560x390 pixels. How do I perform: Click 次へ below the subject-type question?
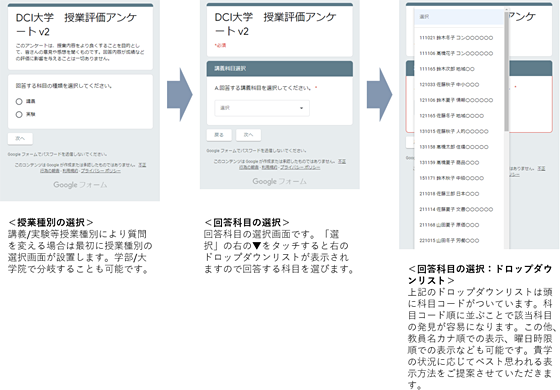[x=20, y=139]
